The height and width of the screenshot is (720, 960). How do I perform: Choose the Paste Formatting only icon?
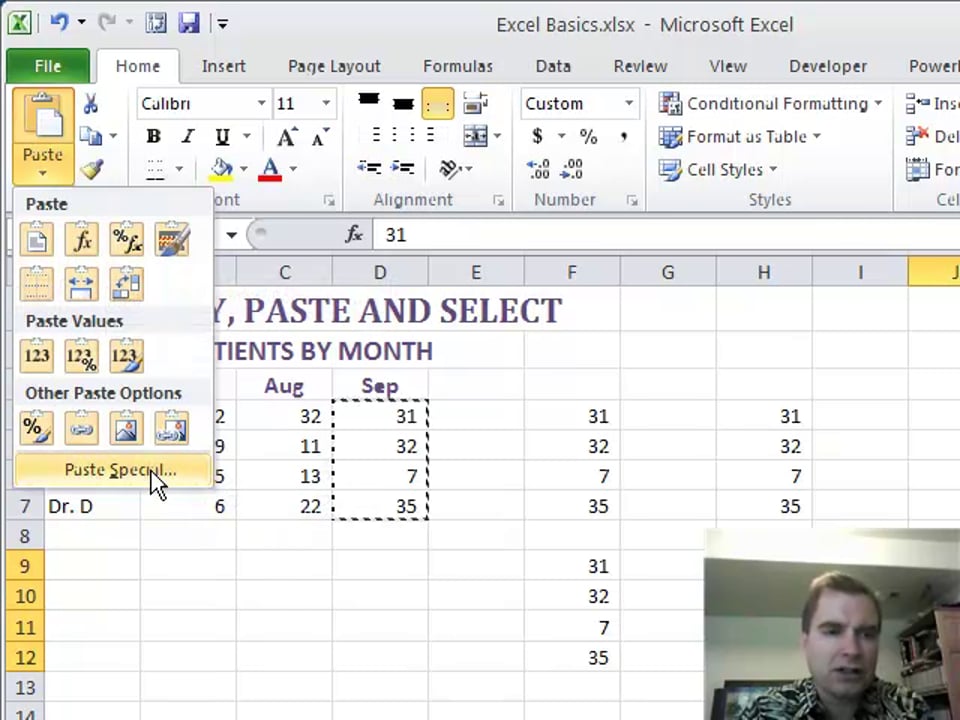(37, 427)
